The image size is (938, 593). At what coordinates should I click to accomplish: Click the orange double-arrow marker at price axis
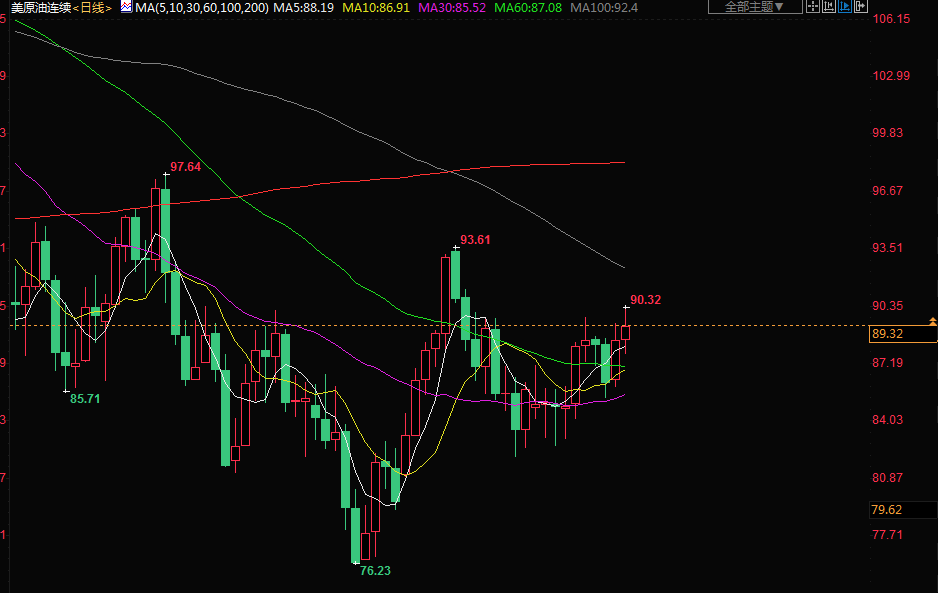click(932, 321)
